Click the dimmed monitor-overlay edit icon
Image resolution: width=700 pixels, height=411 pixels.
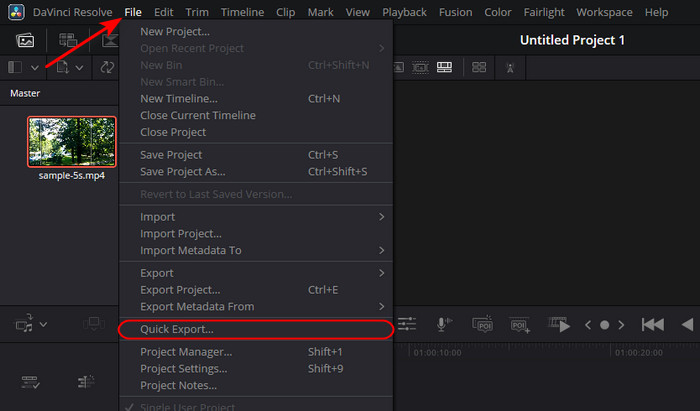(x=94, y=324)
